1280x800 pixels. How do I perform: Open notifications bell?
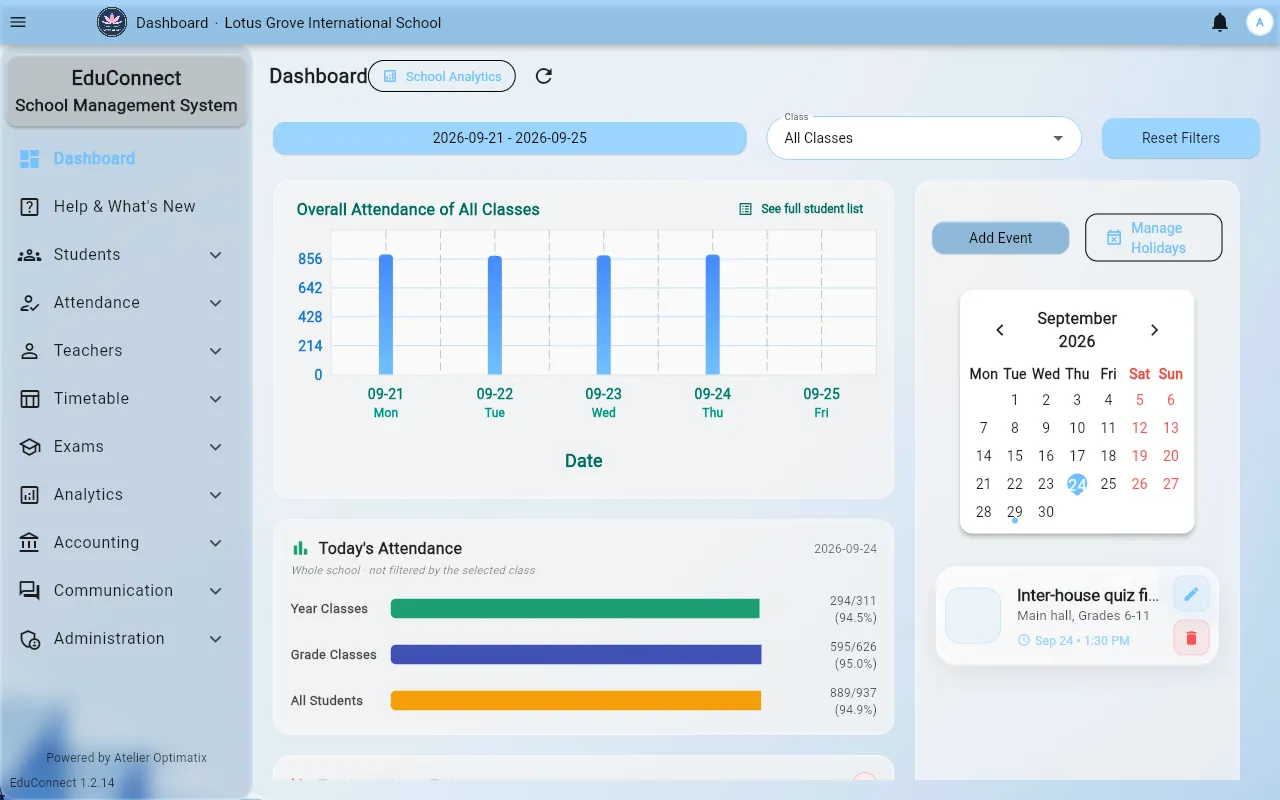(1220, 22)
